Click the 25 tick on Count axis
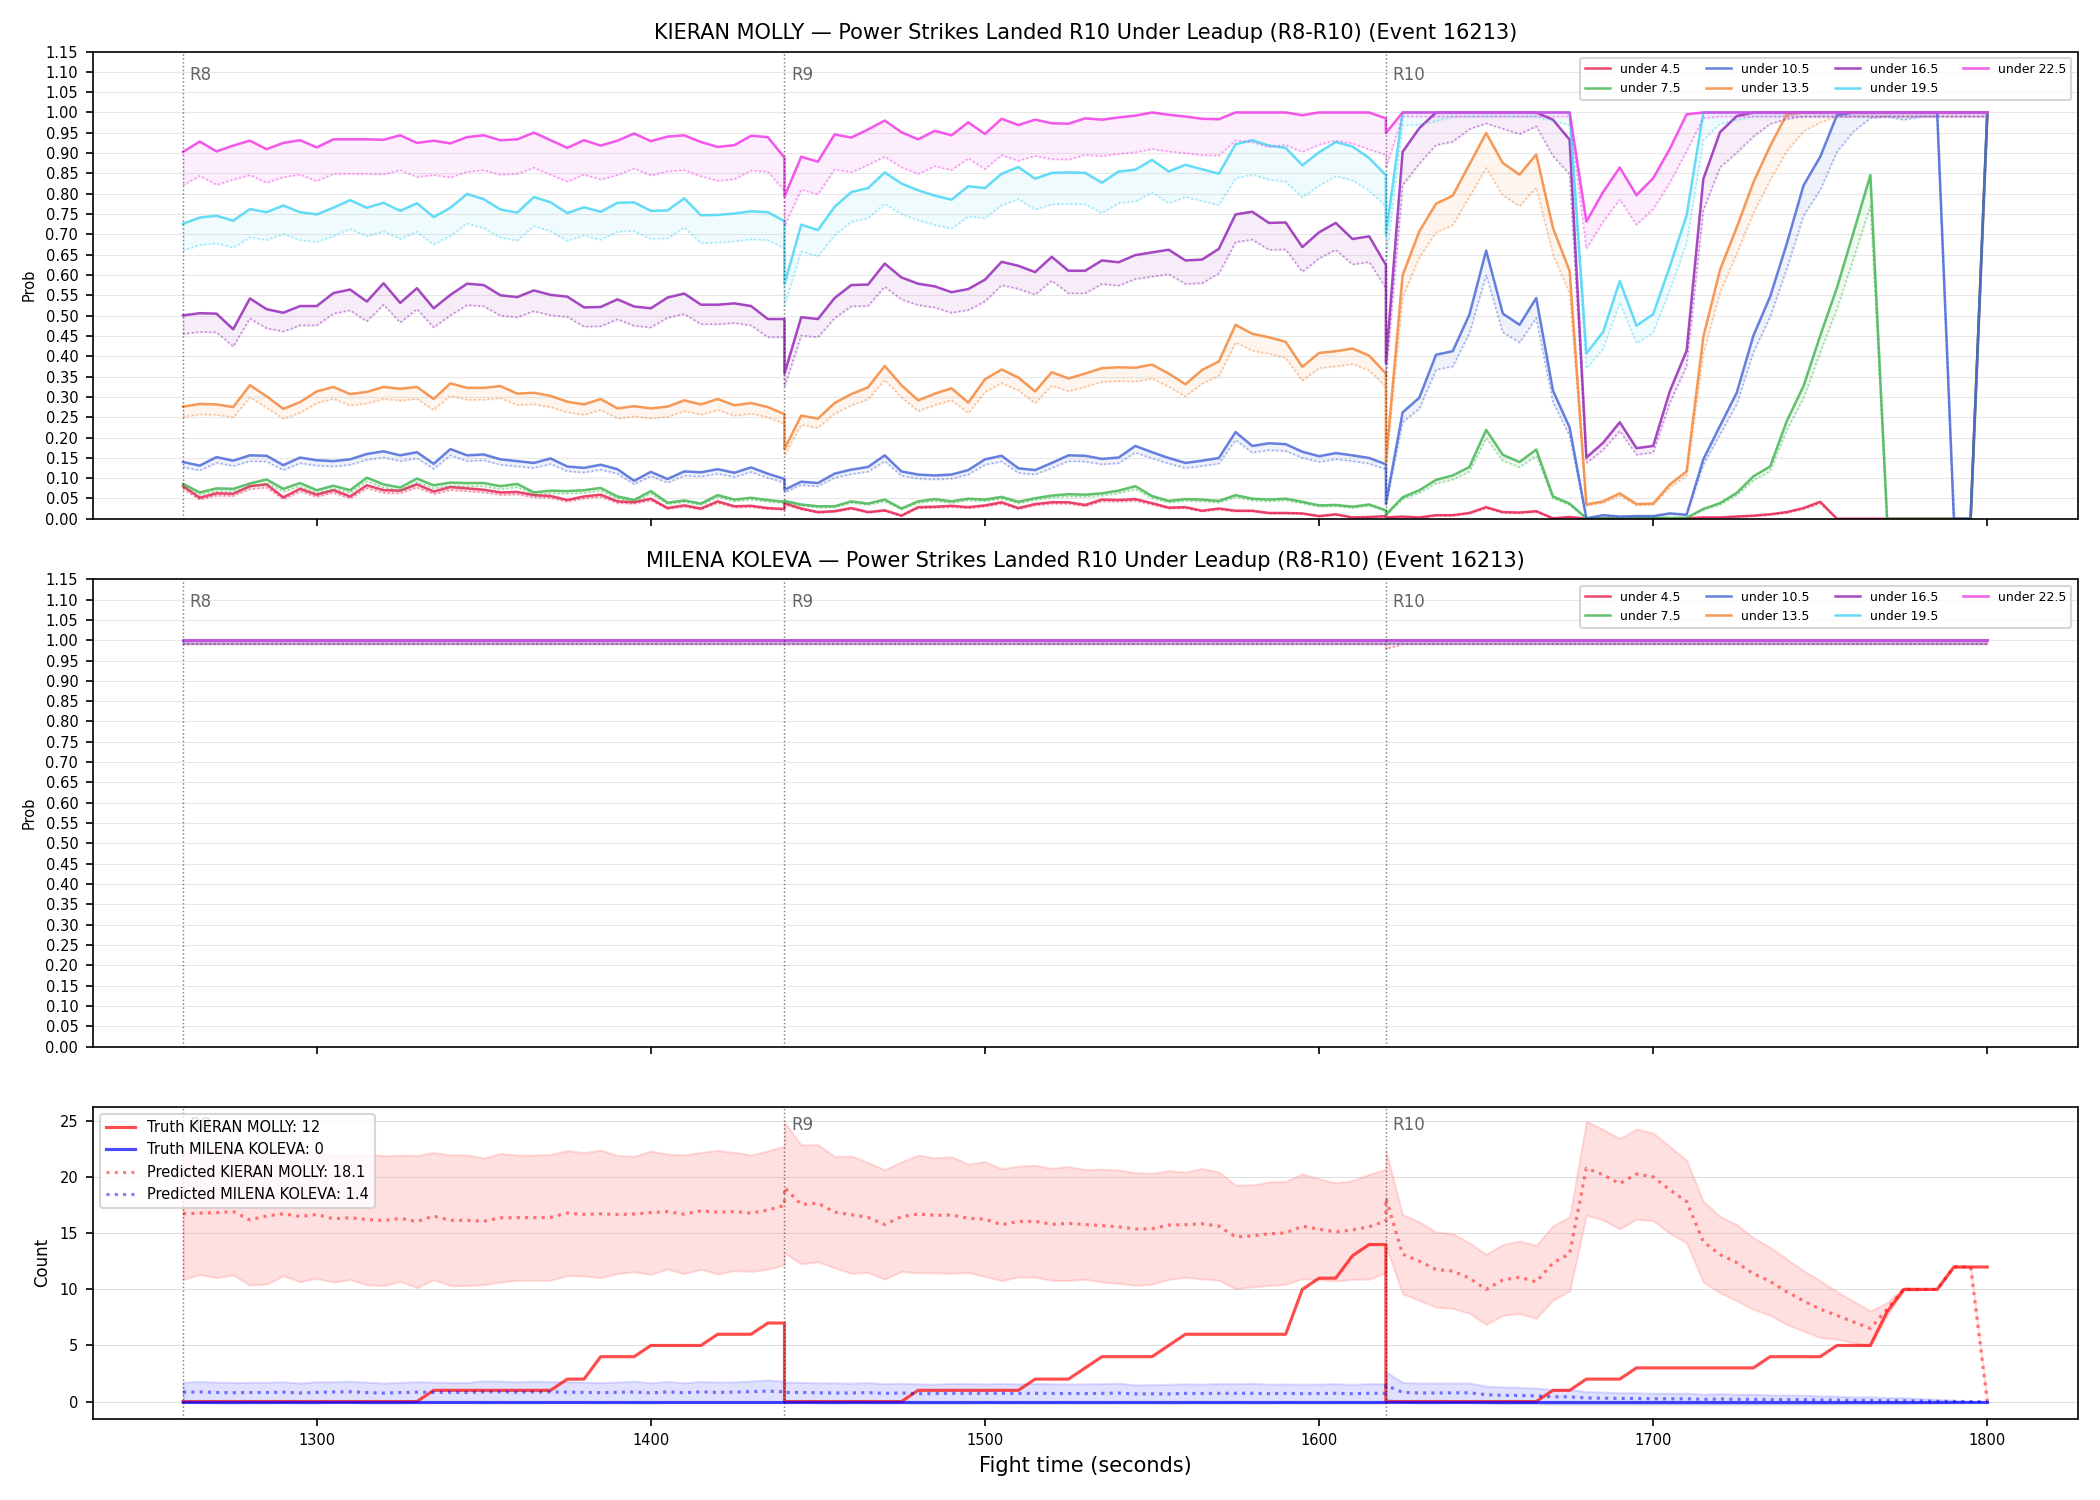 point(68,1121)
